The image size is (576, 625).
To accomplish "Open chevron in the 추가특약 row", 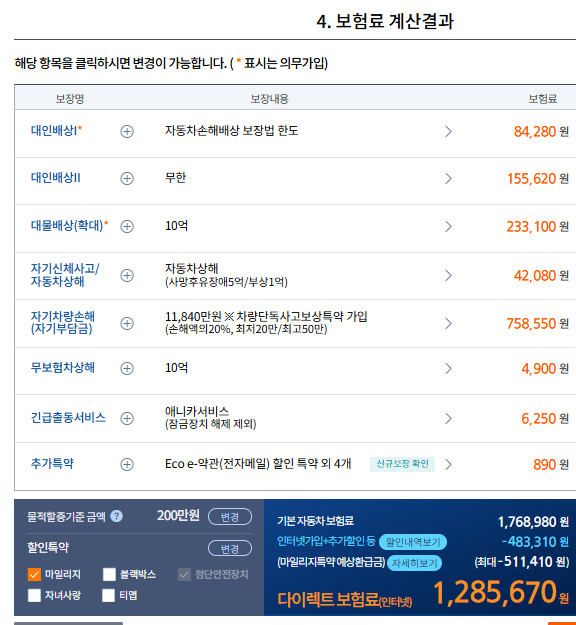I will [x=448, y=464].
